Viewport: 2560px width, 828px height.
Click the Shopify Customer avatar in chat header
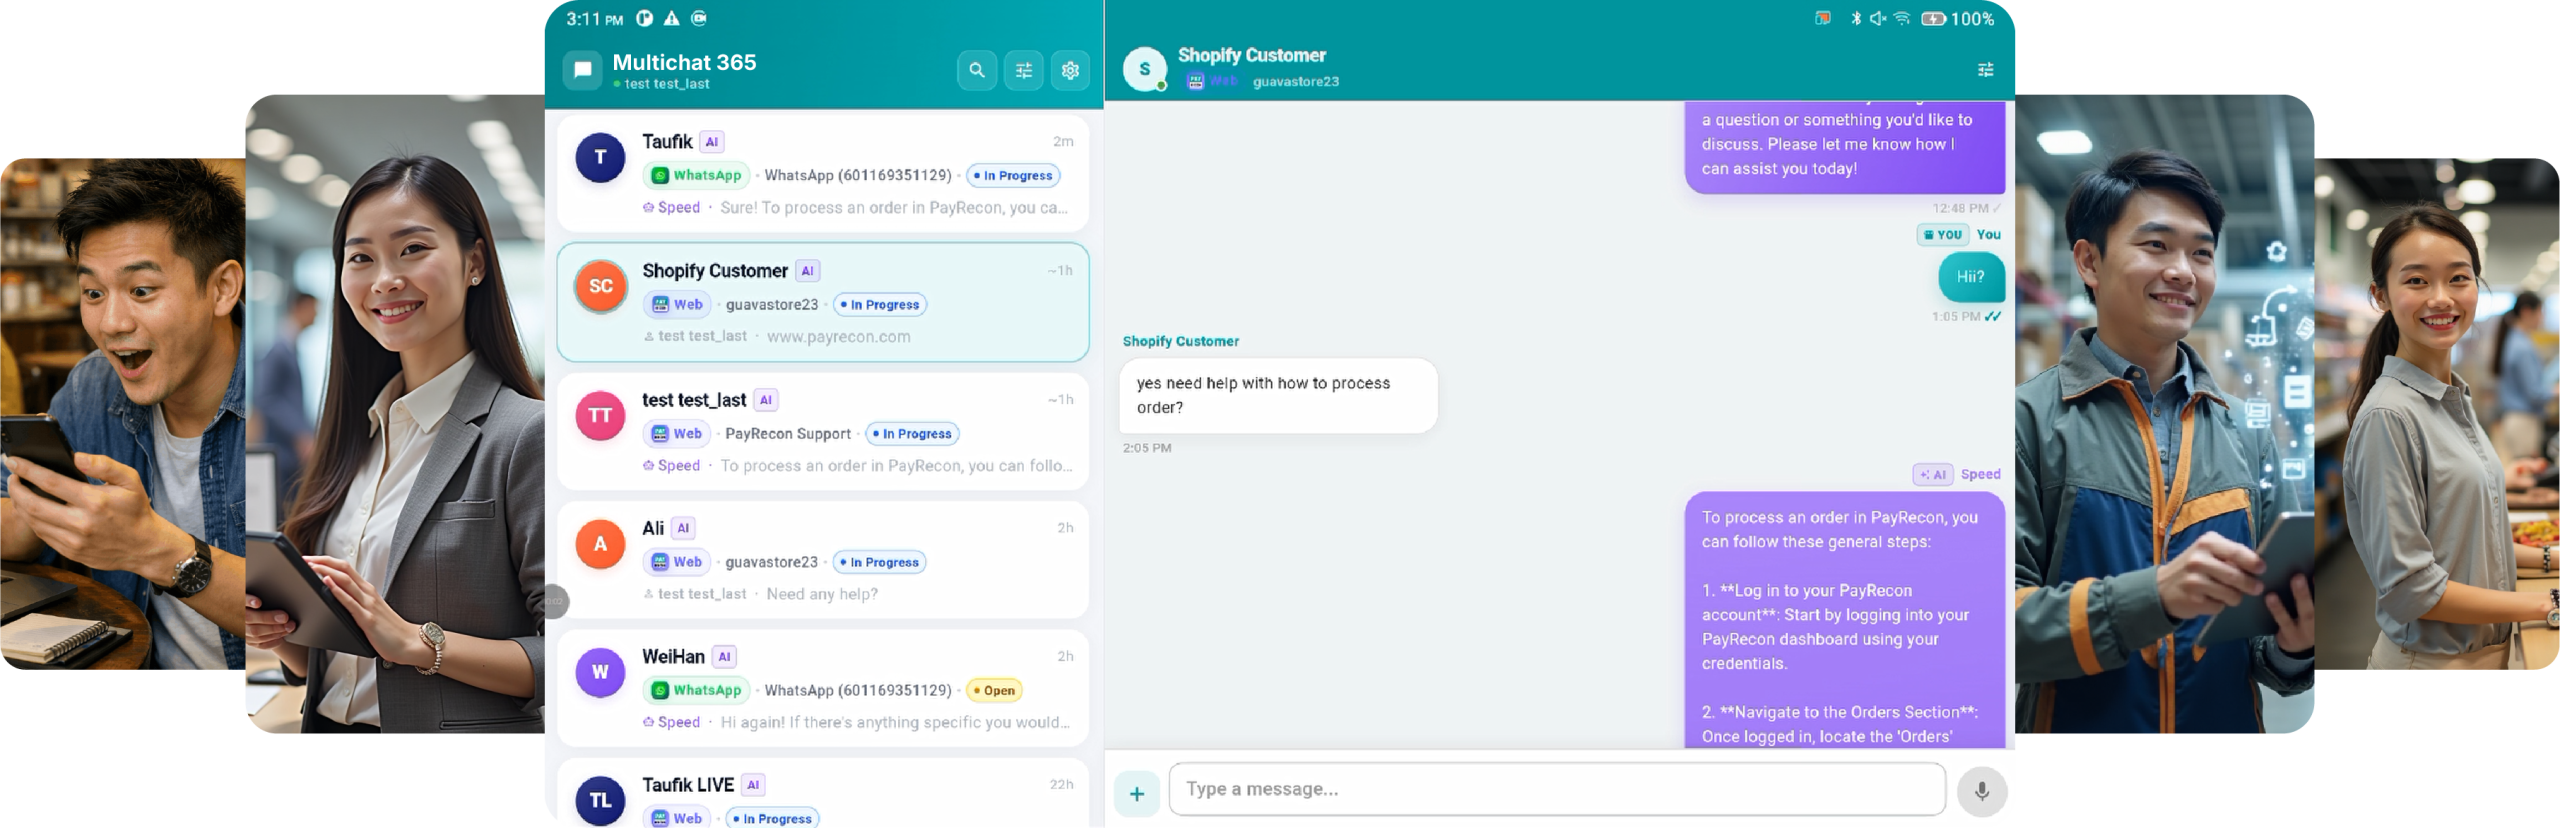(1144, 69)
